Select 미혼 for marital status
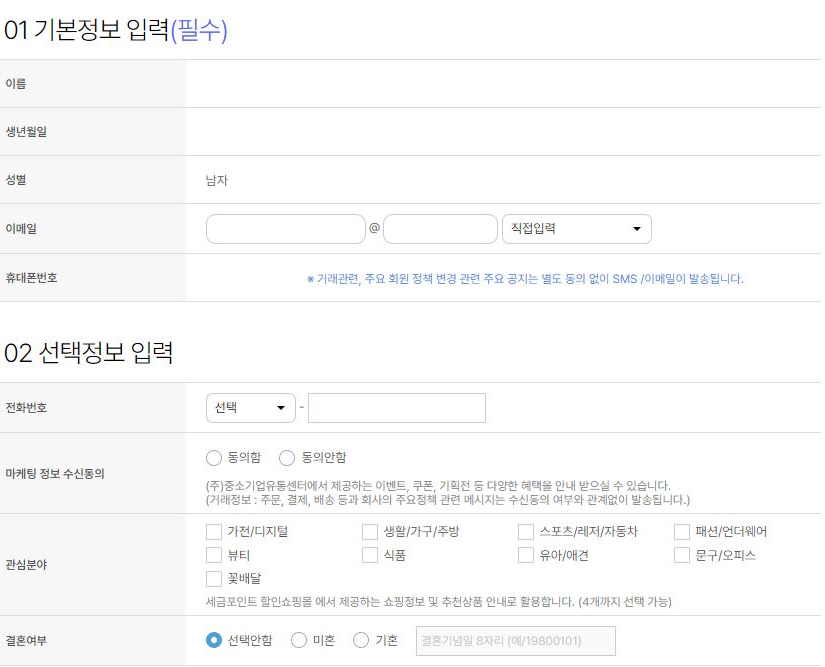825x667 pixels. click(x=297, y=640)
